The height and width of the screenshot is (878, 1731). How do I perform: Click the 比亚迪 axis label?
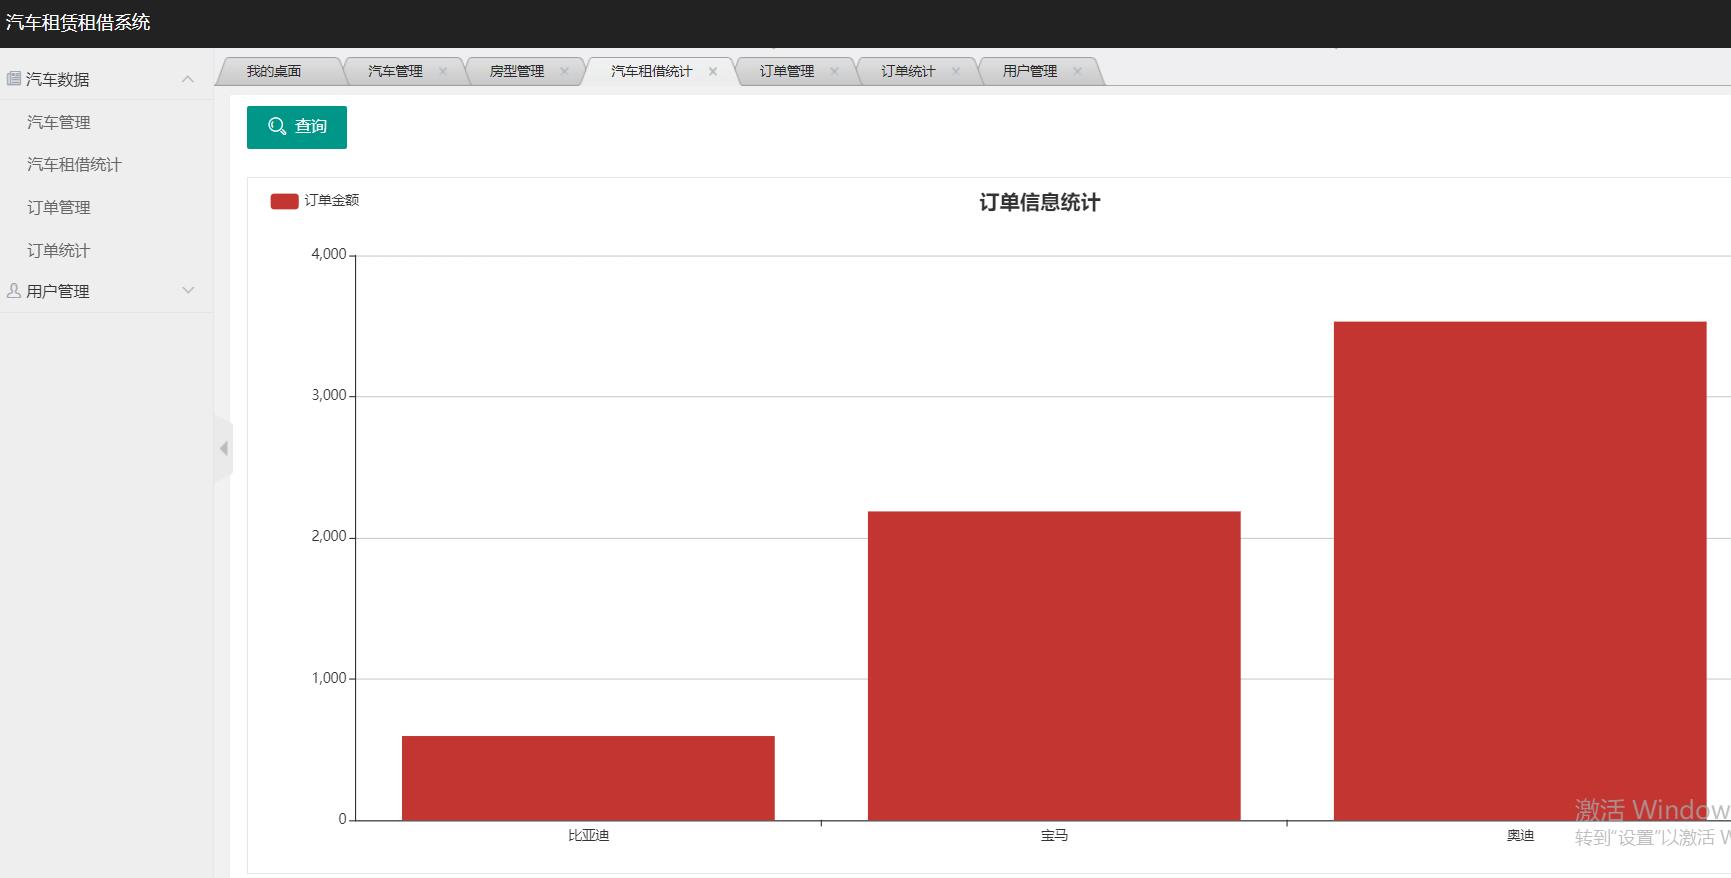(589, 835)
